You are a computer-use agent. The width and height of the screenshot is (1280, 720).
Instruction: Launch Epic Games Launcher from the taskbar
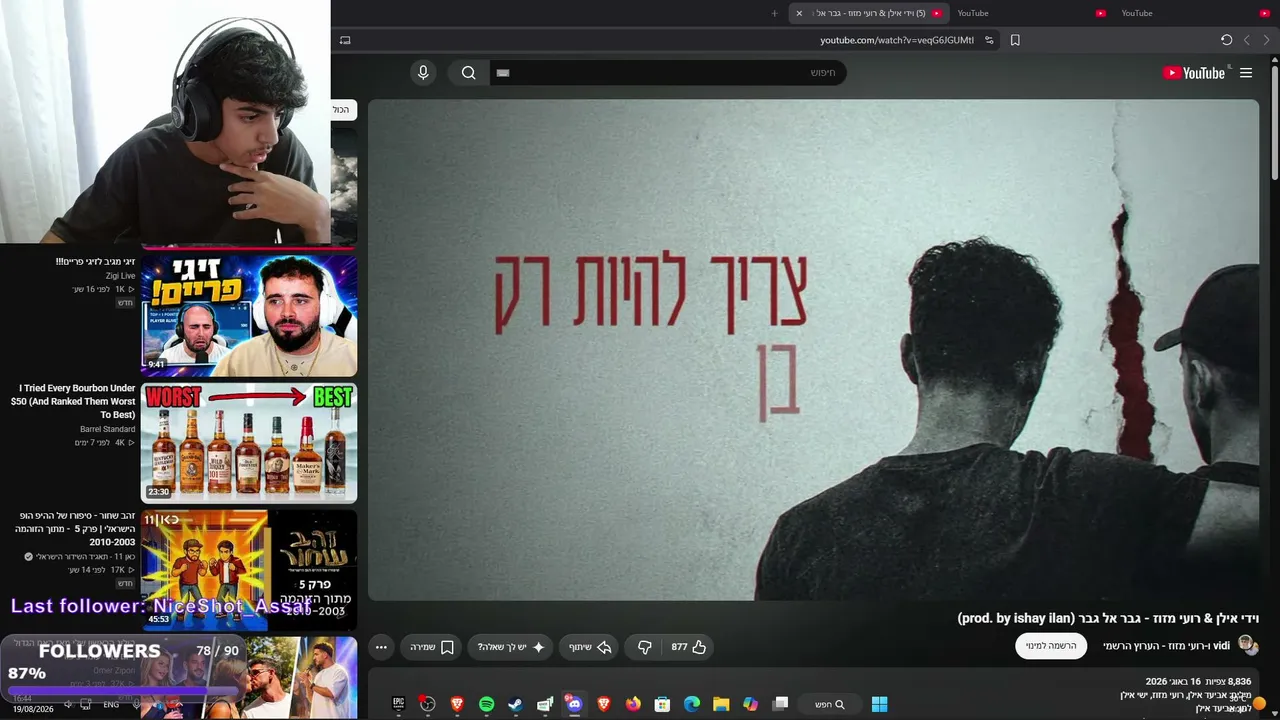[398, 704]
